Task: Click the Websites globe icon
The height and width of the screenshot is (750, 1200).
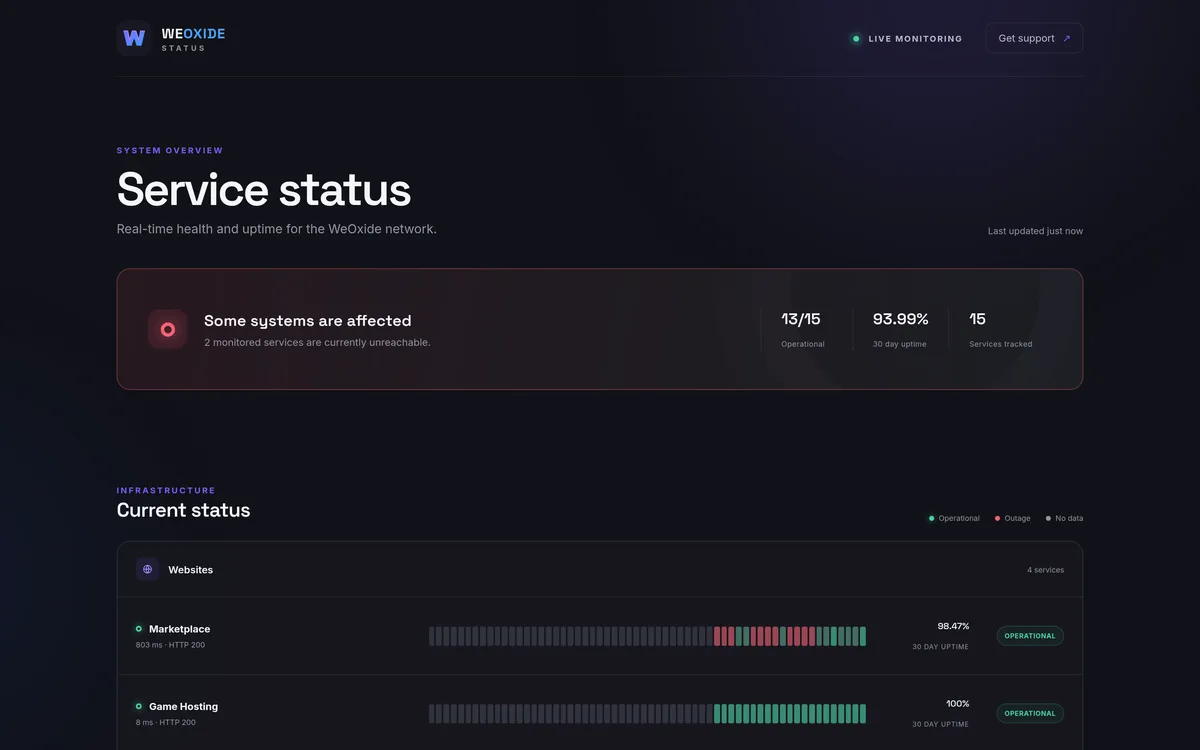Action: point(148,569)
